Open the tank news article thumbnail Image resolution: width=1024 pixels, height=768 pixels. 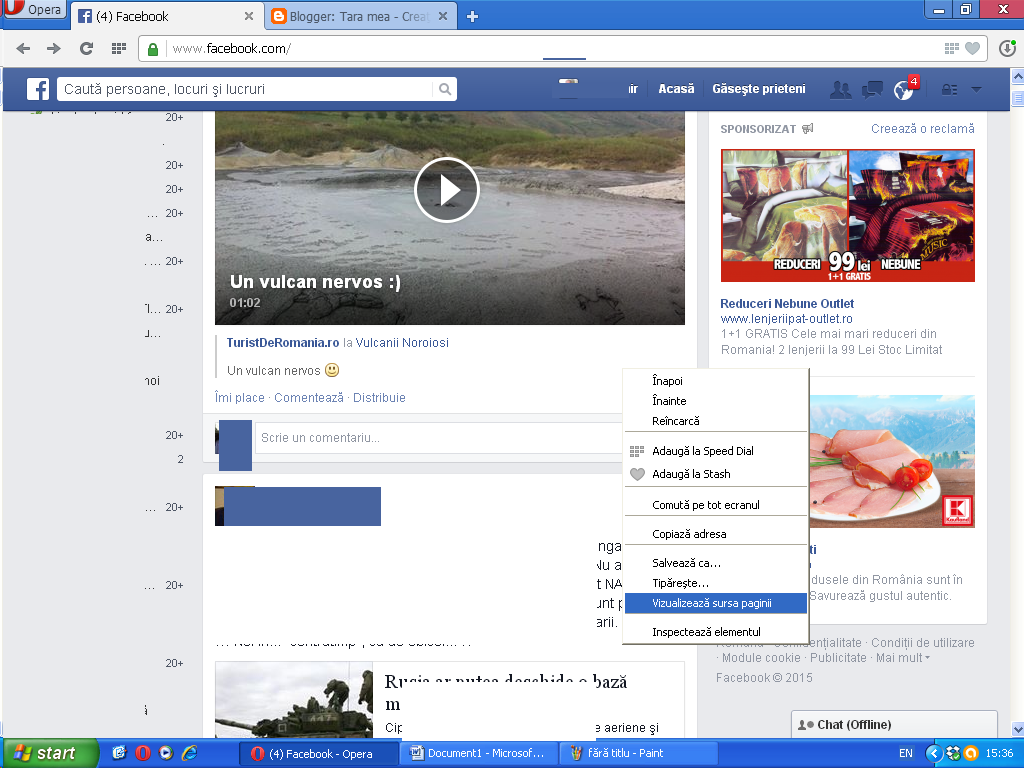(294, 700)
